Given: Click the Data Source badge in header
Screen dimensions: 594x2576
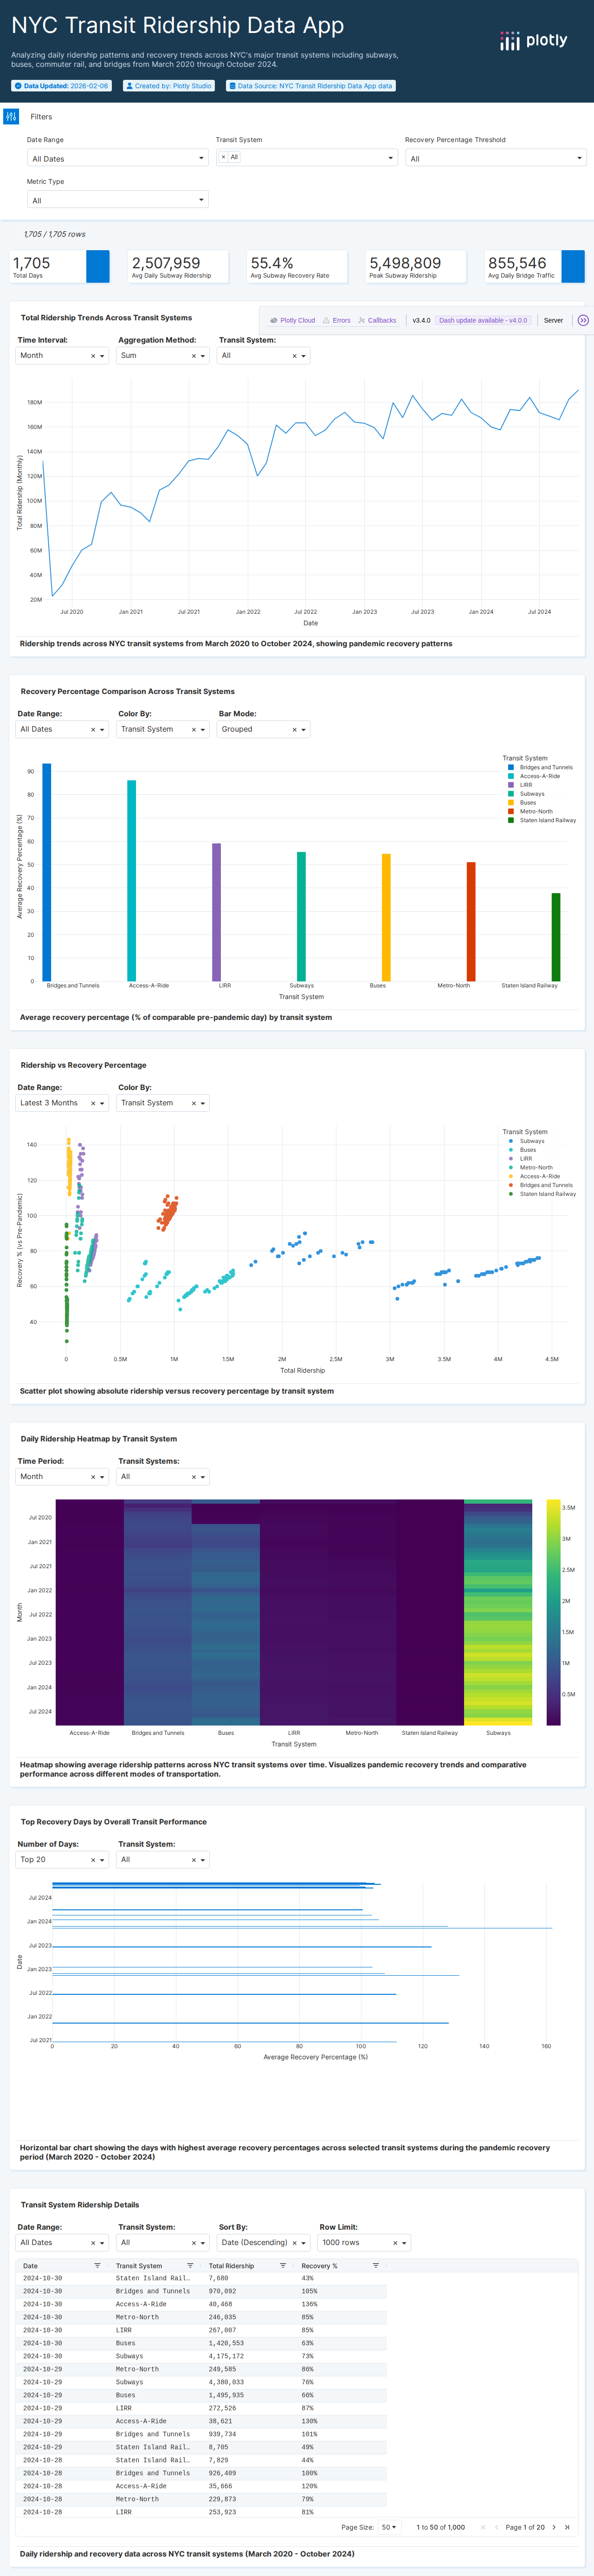Looking at the screenshot, I should pos(310,86).
